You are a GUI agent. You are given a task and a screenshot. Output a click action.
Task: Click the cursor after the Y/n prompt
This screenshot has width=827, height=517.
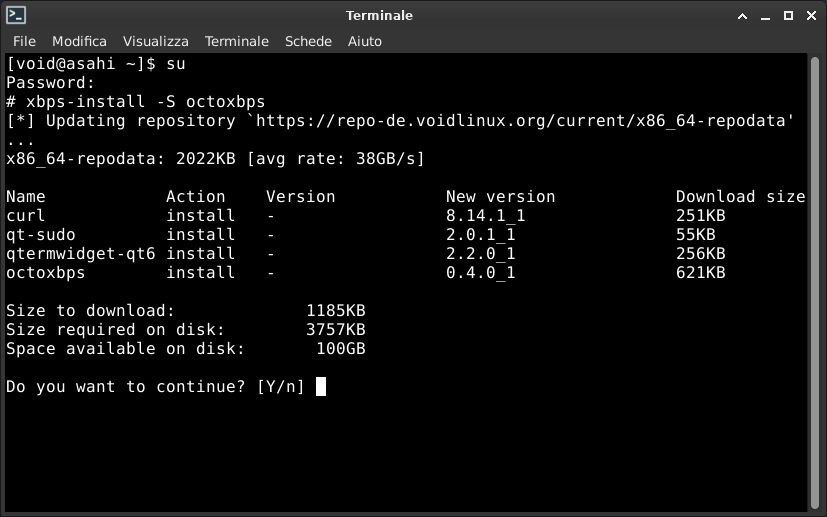(x=321, y=387)
